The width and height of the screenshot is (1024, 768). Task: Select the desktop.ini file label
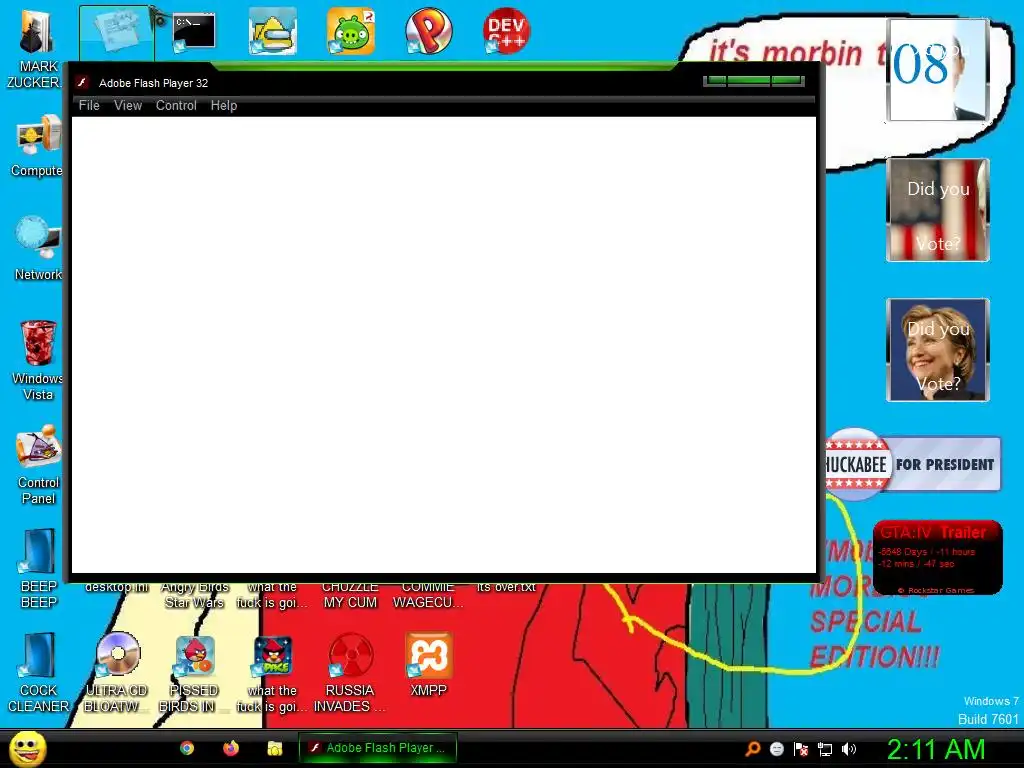(116, 587)
